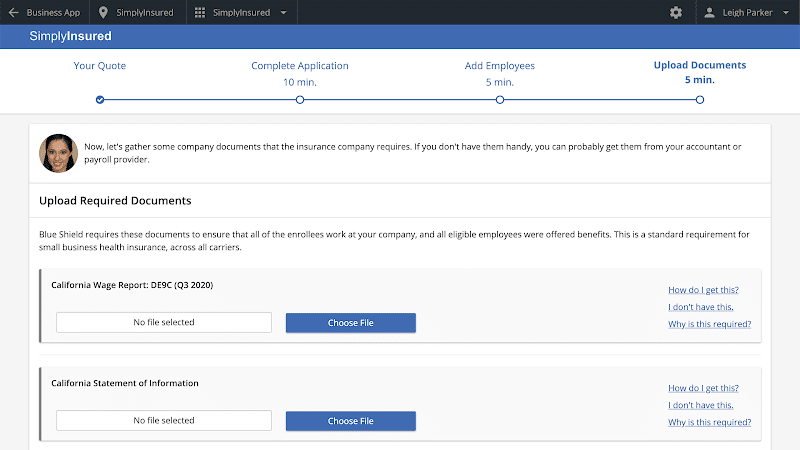Click the back arrow to Business App
Image resolution: width=800 pixels, height=450 pixels.
14,13
